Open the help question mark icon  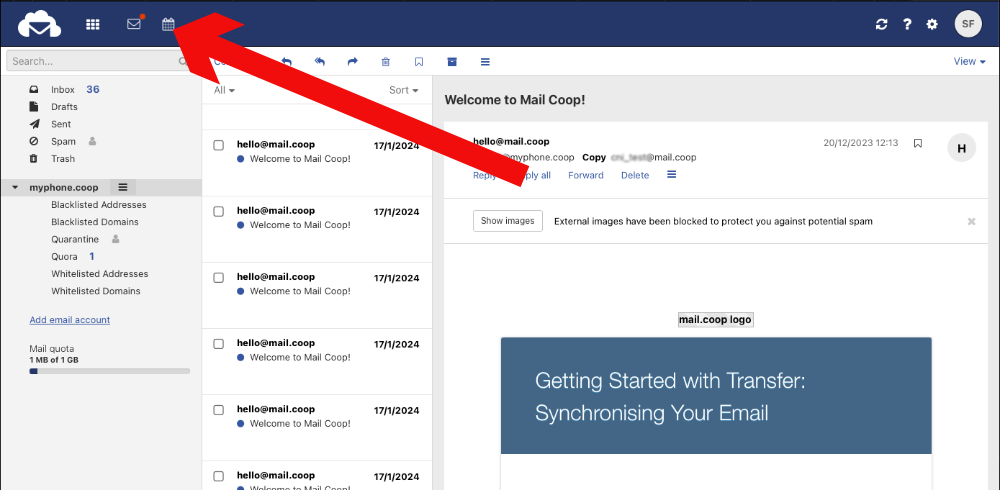click(907, 24)
